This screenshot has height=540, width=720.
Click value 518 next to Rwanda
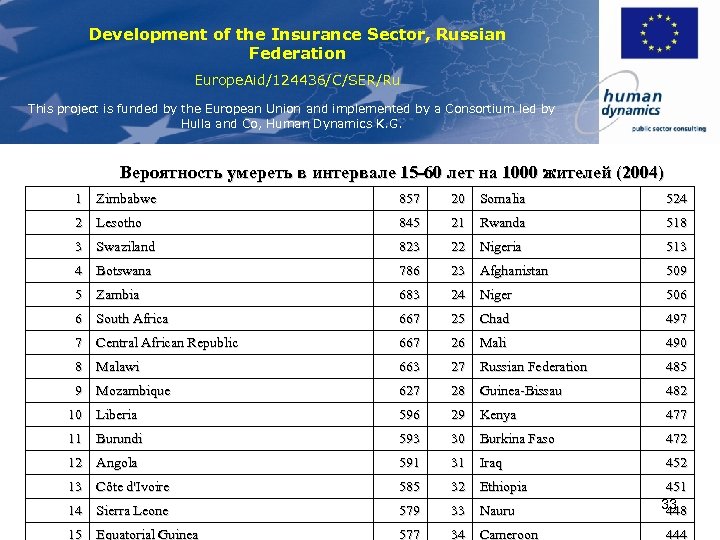pos(676,223)
